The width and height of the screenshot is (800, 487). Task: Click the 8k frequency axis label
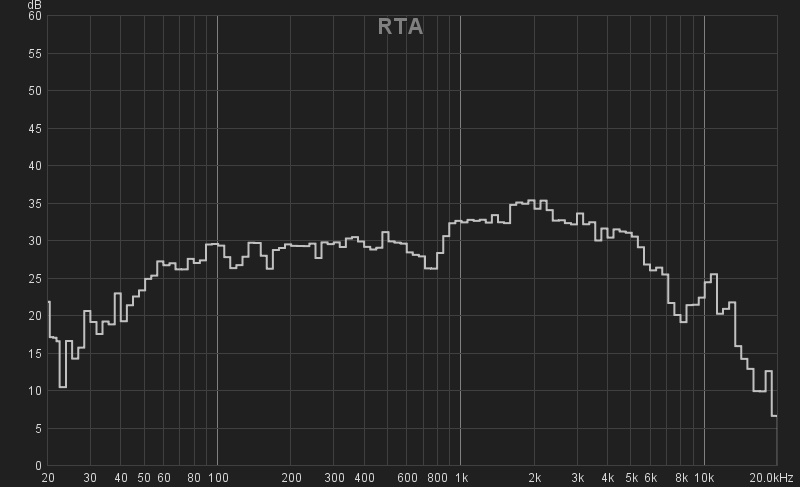click(x=682, y=478)
